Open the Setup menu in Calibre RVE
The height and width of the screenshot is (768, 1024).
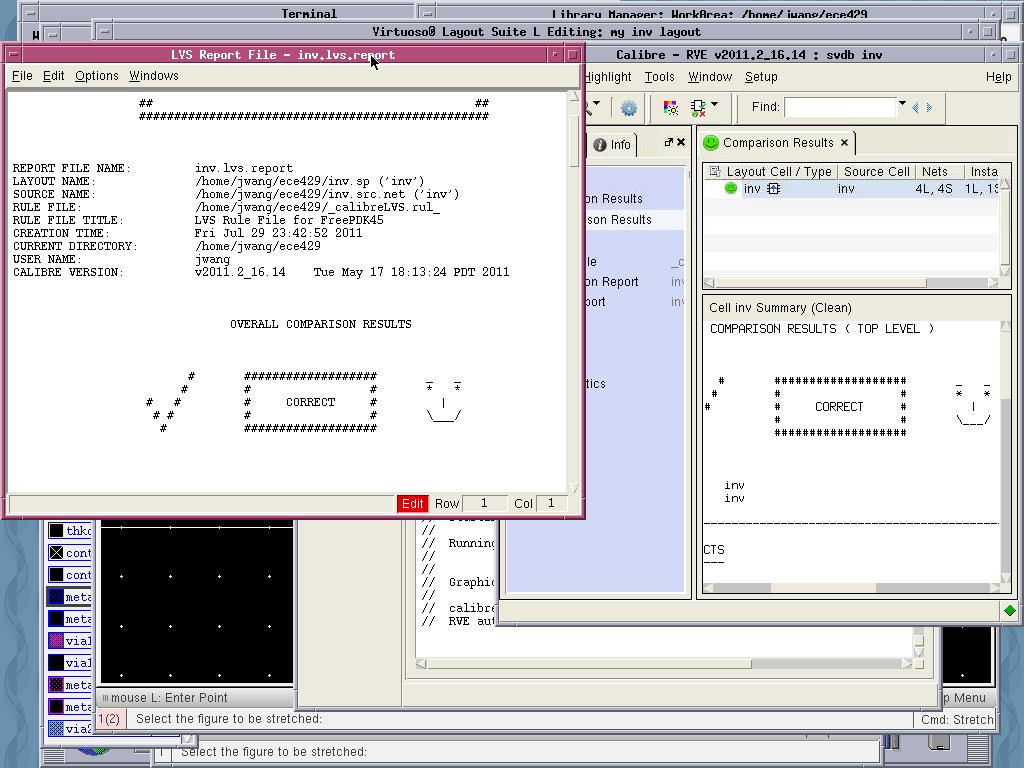tap(761, 77)
